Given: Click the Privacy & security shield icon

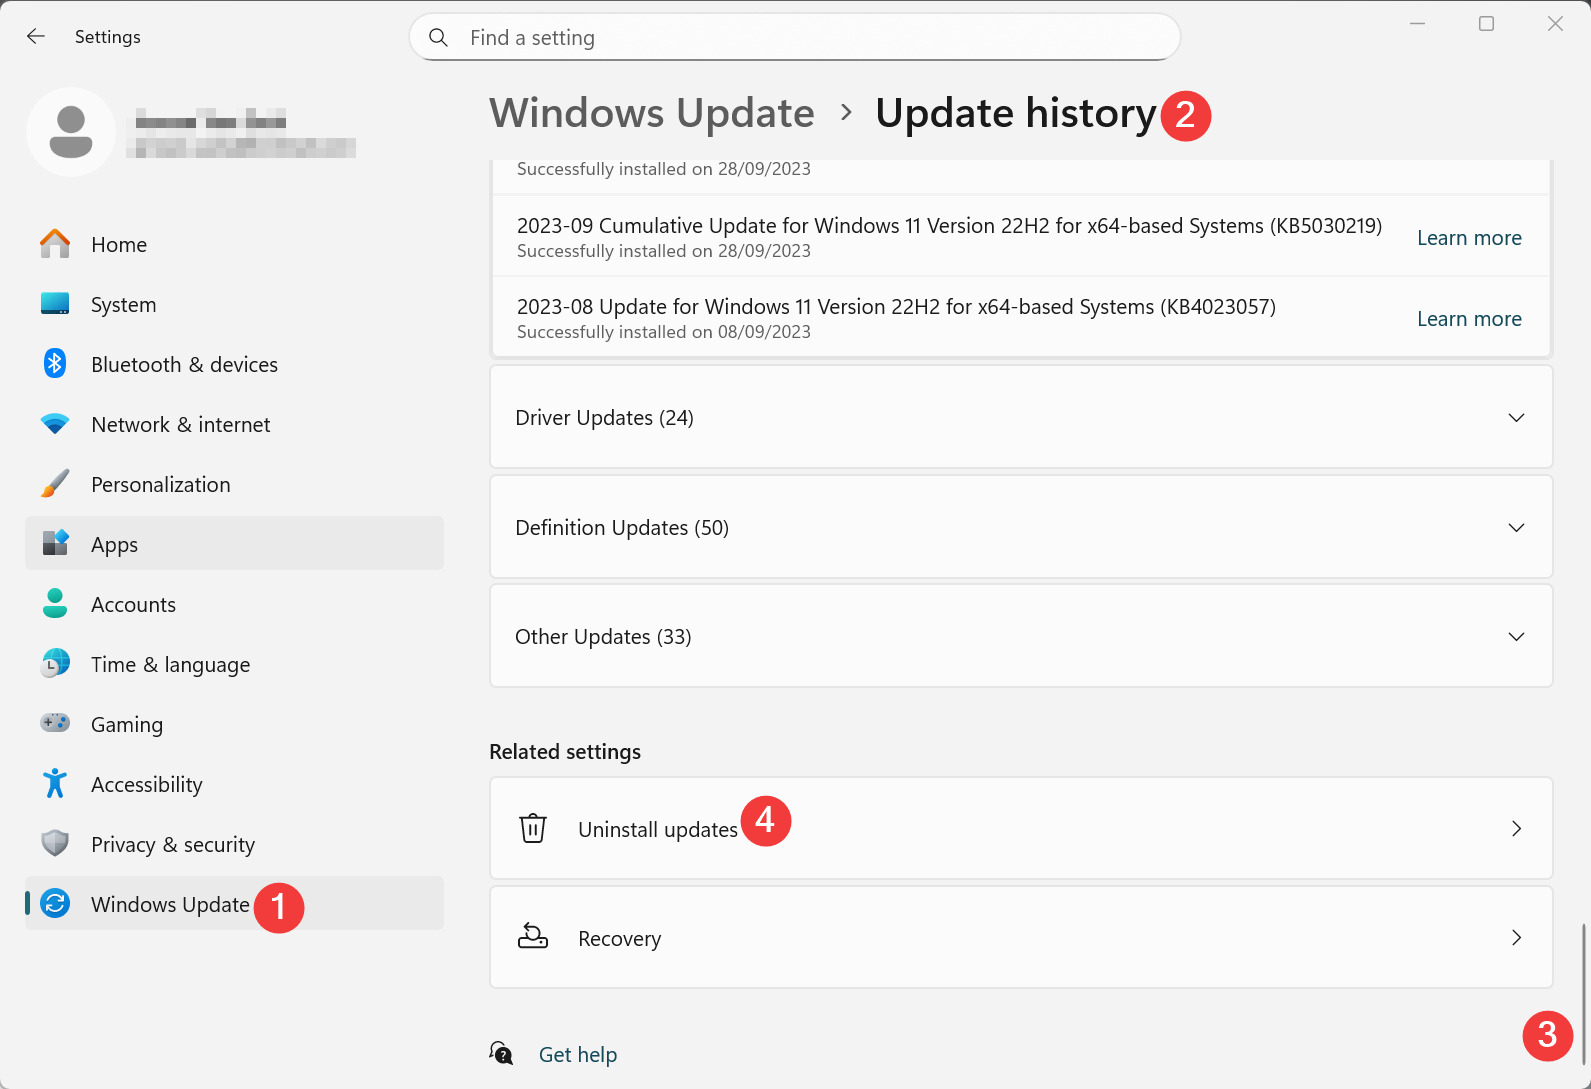Looking at the screenshot, I should [55, 844].
